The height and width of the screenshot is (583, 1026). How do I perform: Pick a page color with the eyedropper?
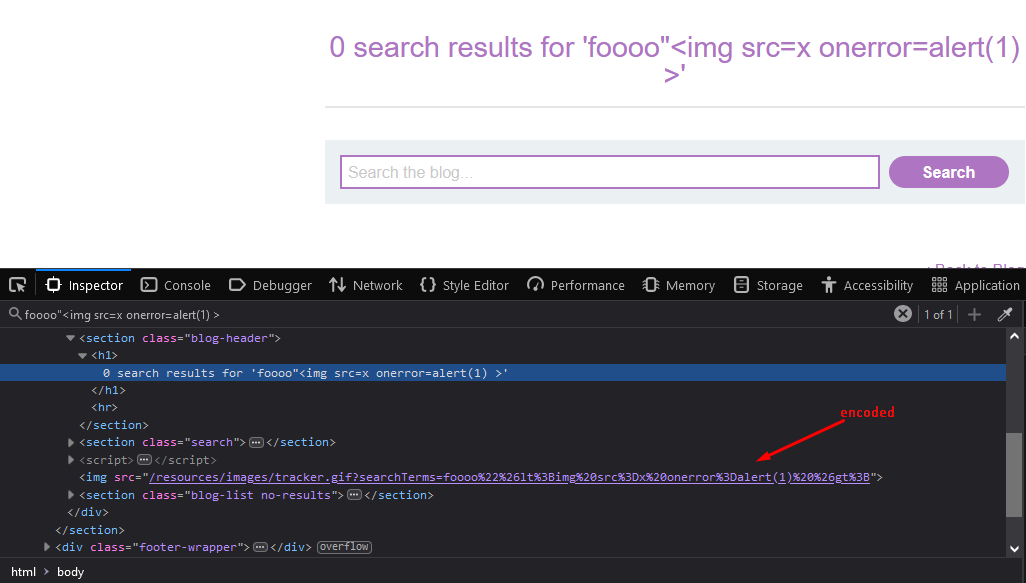[x=1006, y=314]
